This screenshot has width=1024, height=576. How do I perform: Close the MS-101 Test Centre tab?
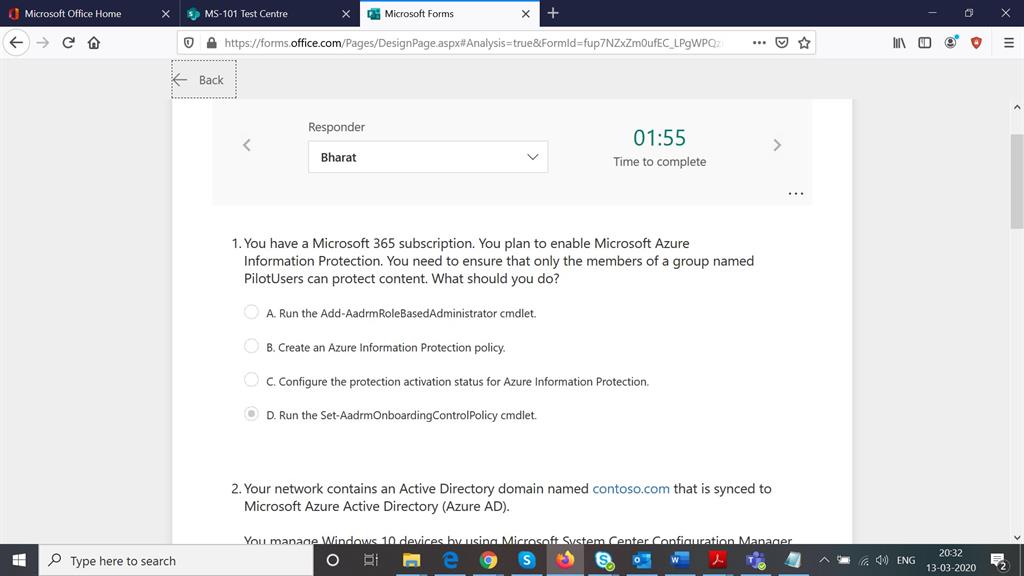(346, 13)
